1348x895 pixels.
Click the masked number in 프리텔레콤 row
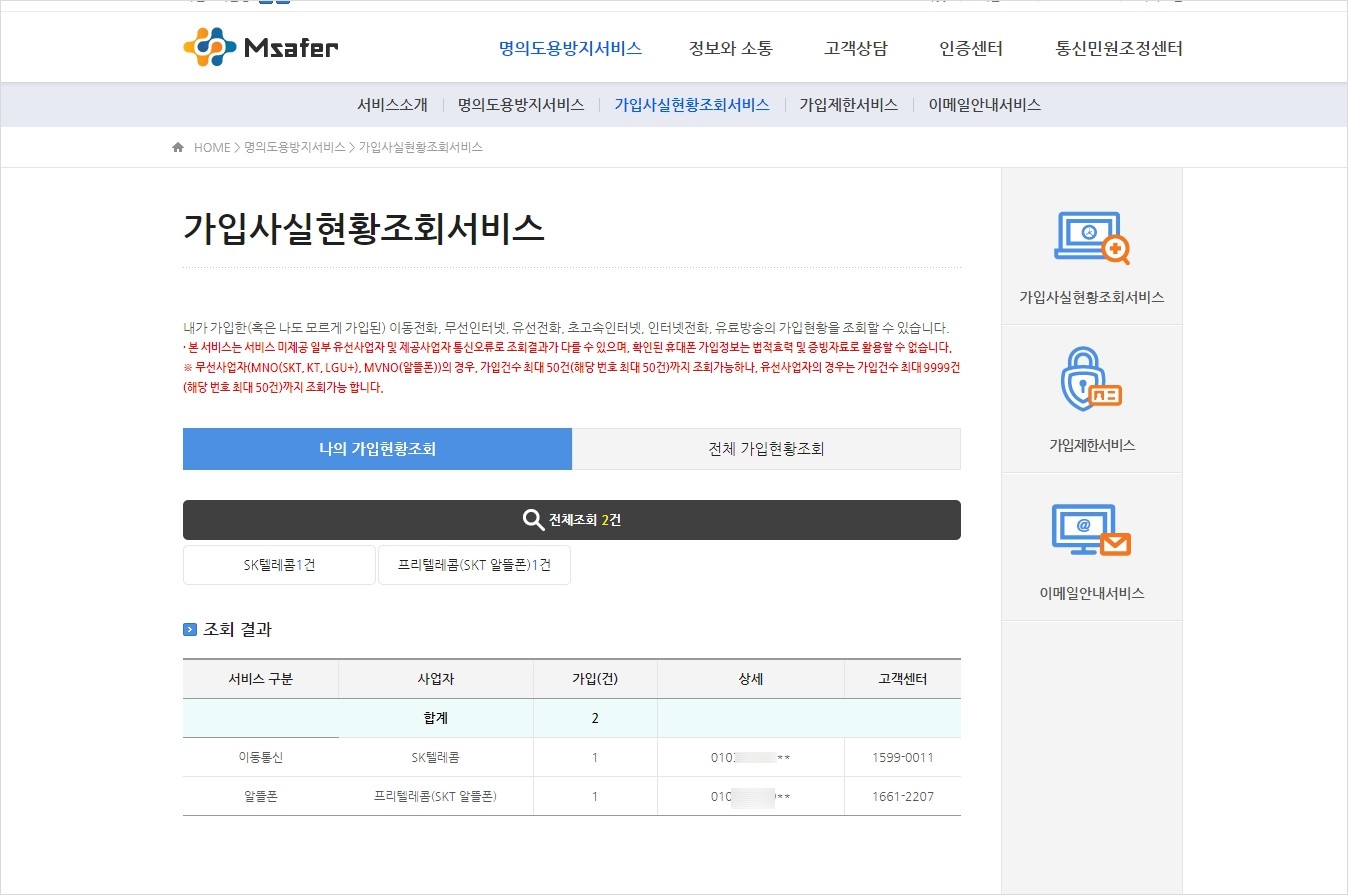(x=751, y=796)
